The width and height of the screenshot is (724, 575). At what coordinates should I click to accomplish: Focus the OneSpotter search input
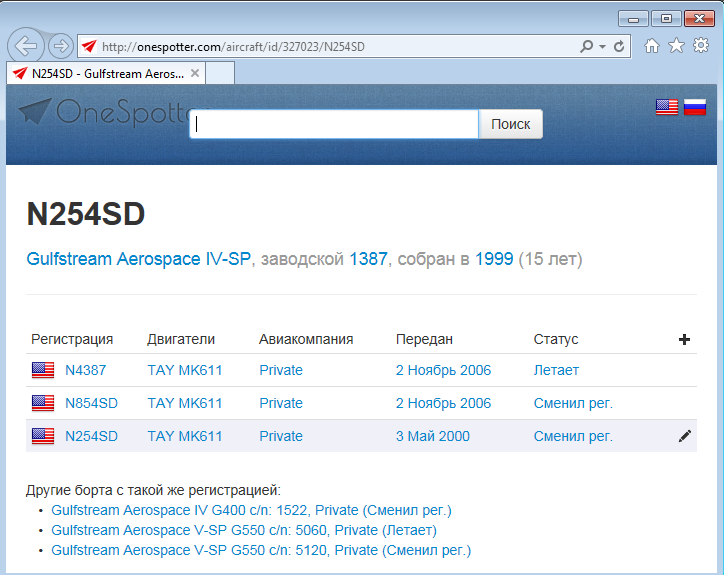(334, 124)
